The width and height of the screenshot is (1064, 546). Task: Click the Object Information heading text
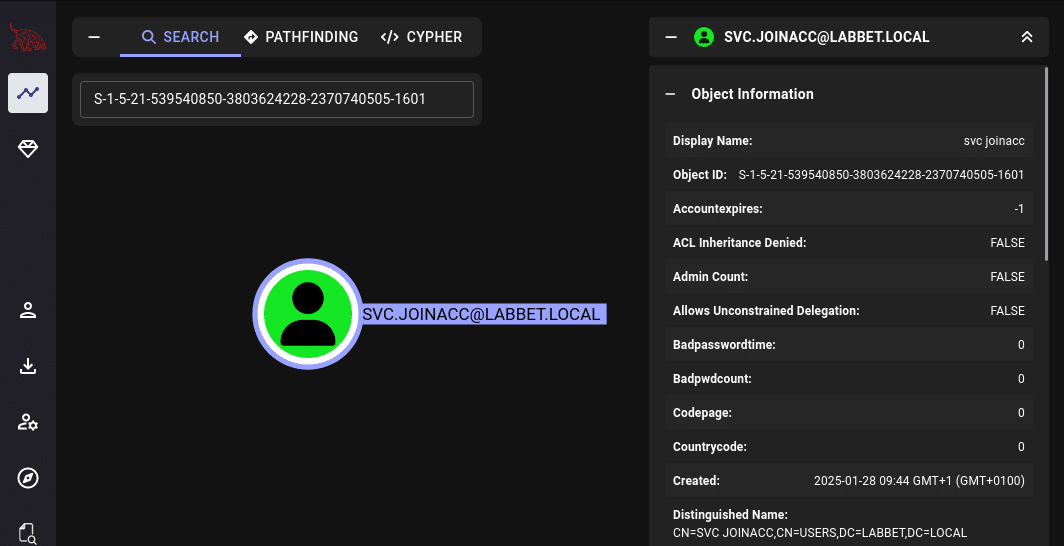(x=753, y=94)
